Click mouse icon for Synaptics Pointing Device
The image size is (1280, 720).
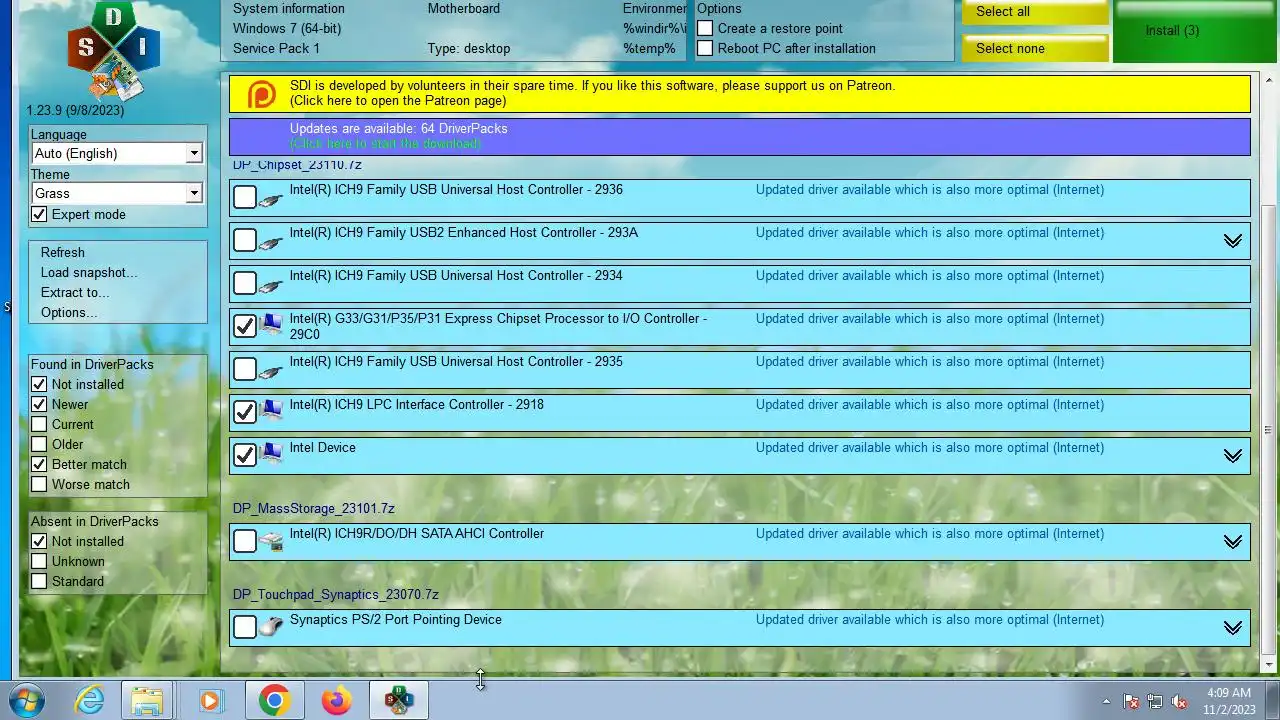click(270, 627)
